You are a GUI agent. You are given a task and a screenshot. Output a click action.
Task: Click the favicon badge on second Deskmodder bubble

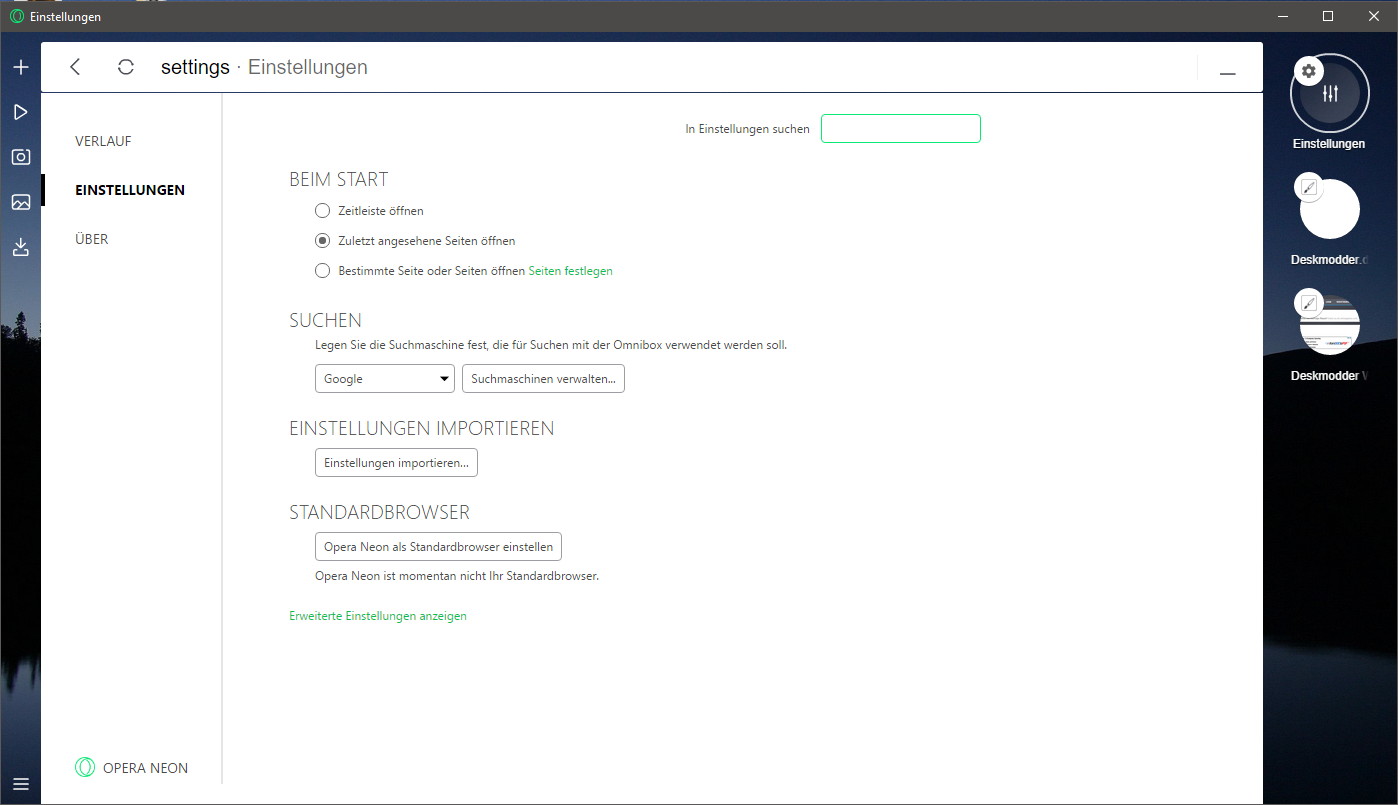click(x=1309, y=303)
